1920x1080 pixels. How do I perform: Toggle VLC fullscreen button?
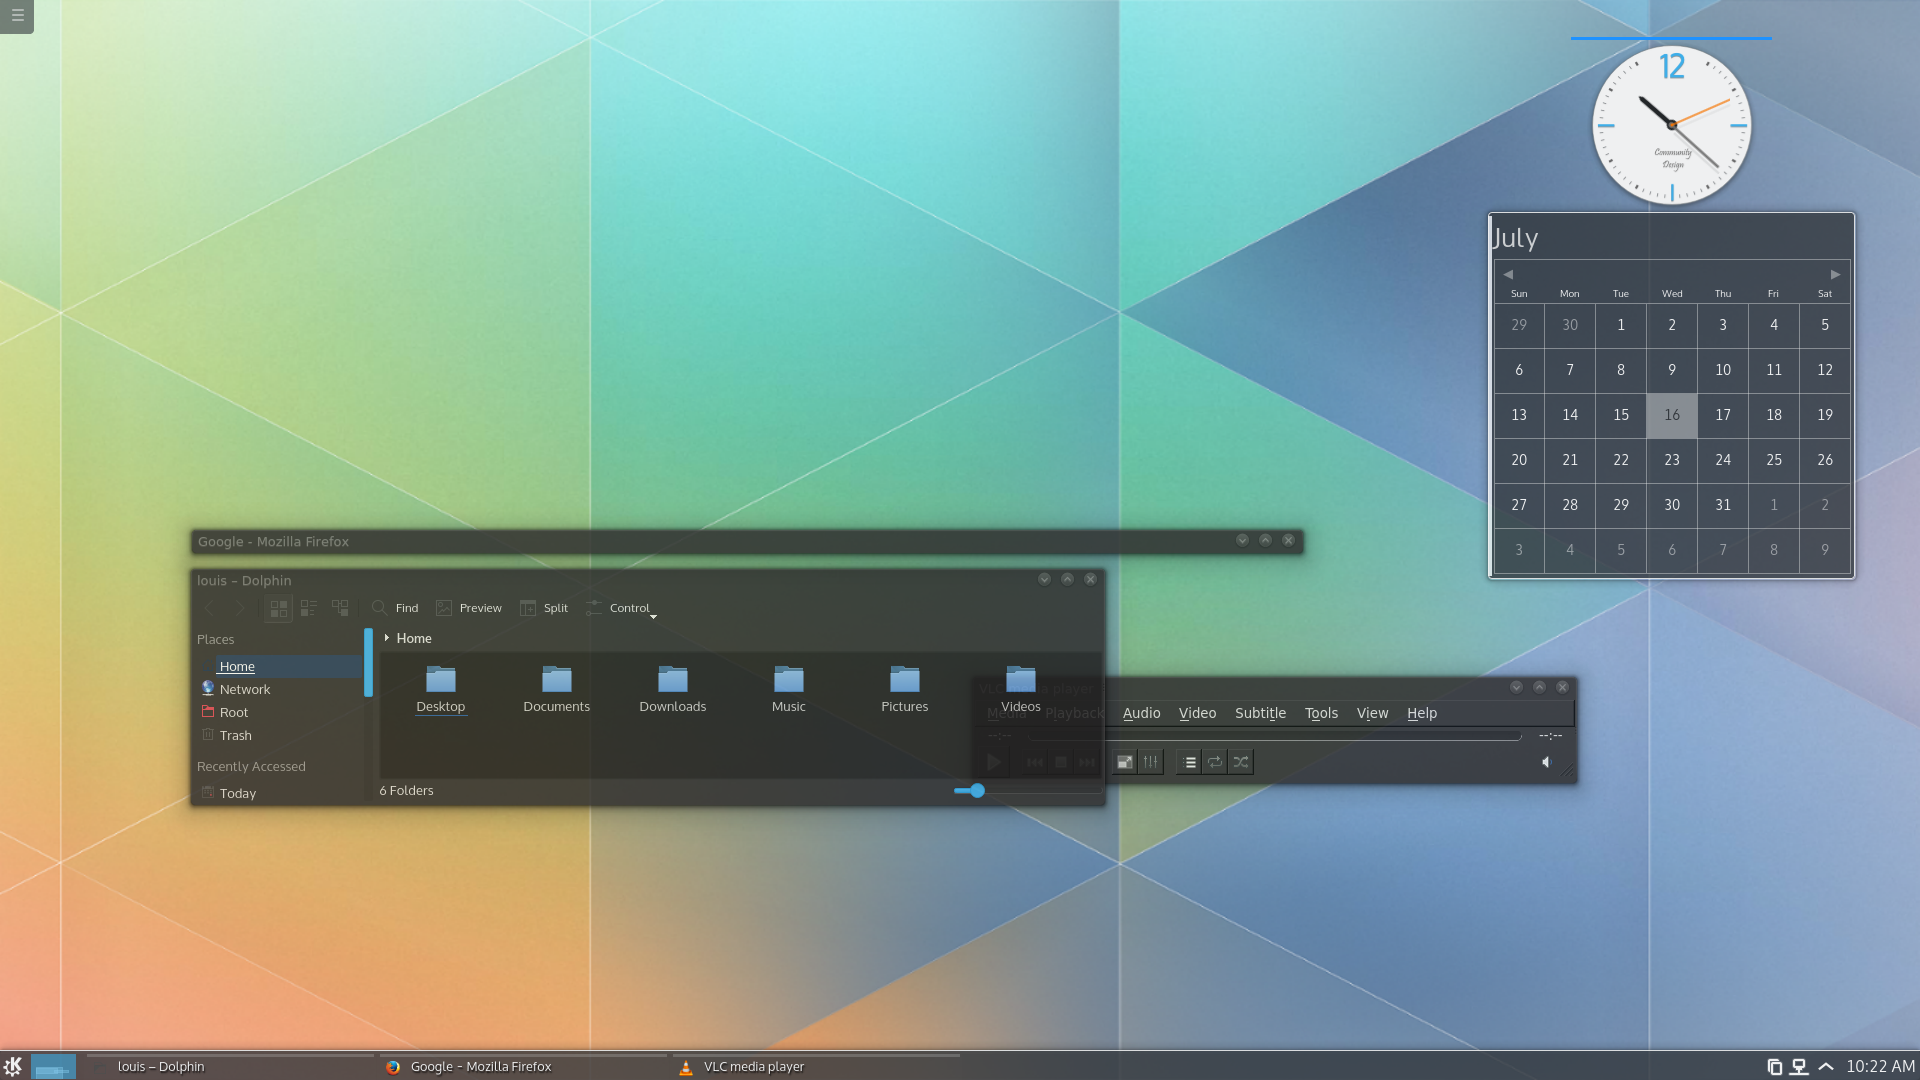[1125, 762]
